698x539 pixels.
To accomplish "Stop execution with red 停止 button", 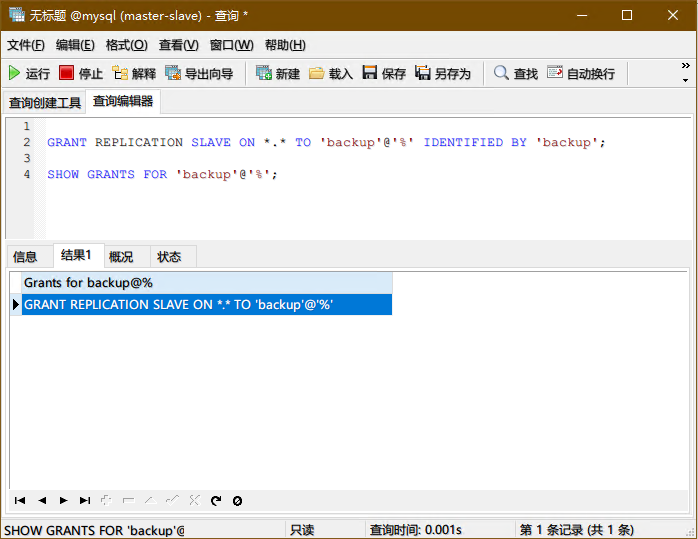I will pos(81,73).
